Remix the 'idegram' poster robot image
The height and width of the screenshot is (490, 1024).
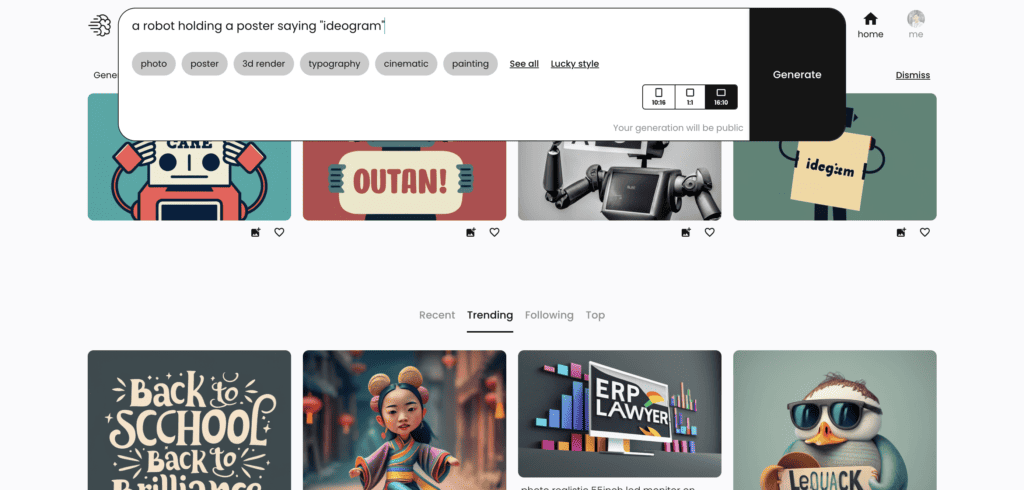pyautogui.click(x=901, y=232)
